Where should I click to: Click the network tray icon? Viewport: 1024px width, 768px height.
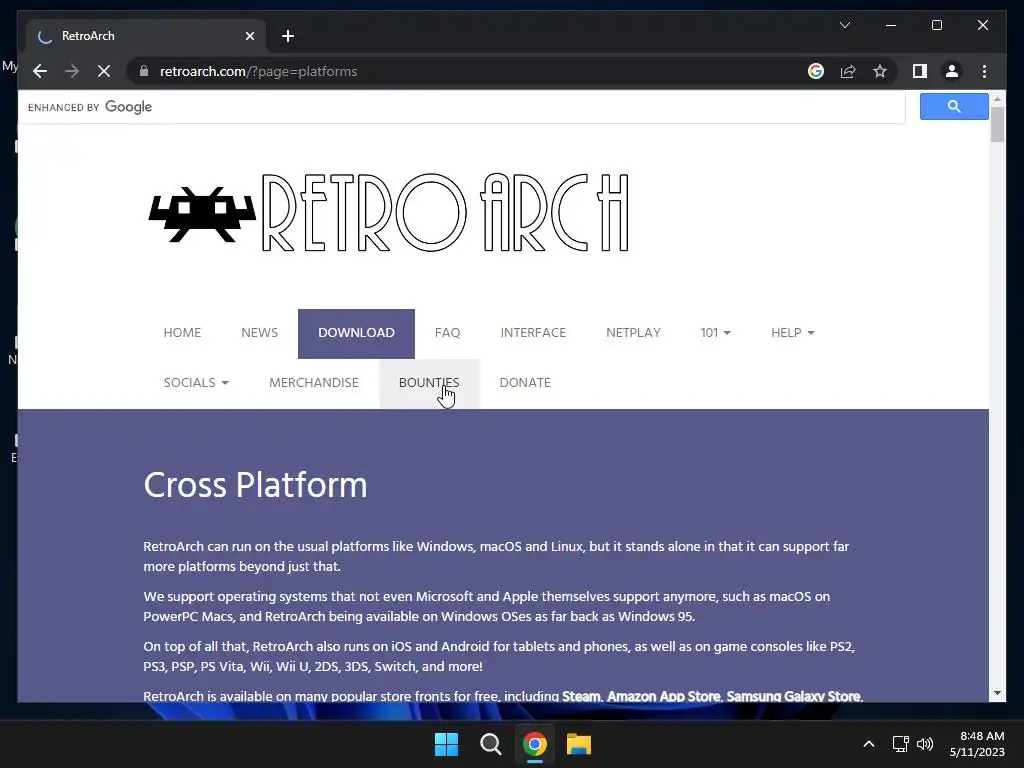(901, 744)
